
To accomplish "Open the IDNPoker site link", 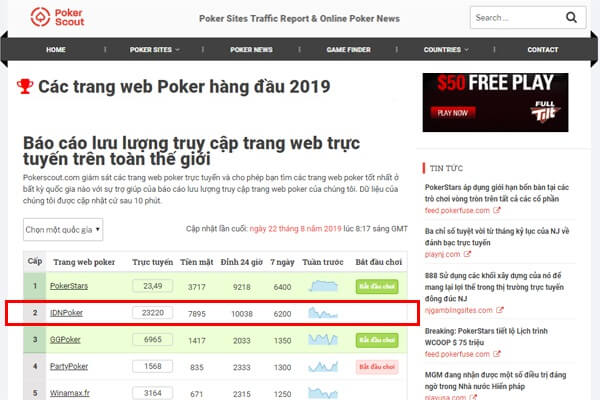I will 66,313.
